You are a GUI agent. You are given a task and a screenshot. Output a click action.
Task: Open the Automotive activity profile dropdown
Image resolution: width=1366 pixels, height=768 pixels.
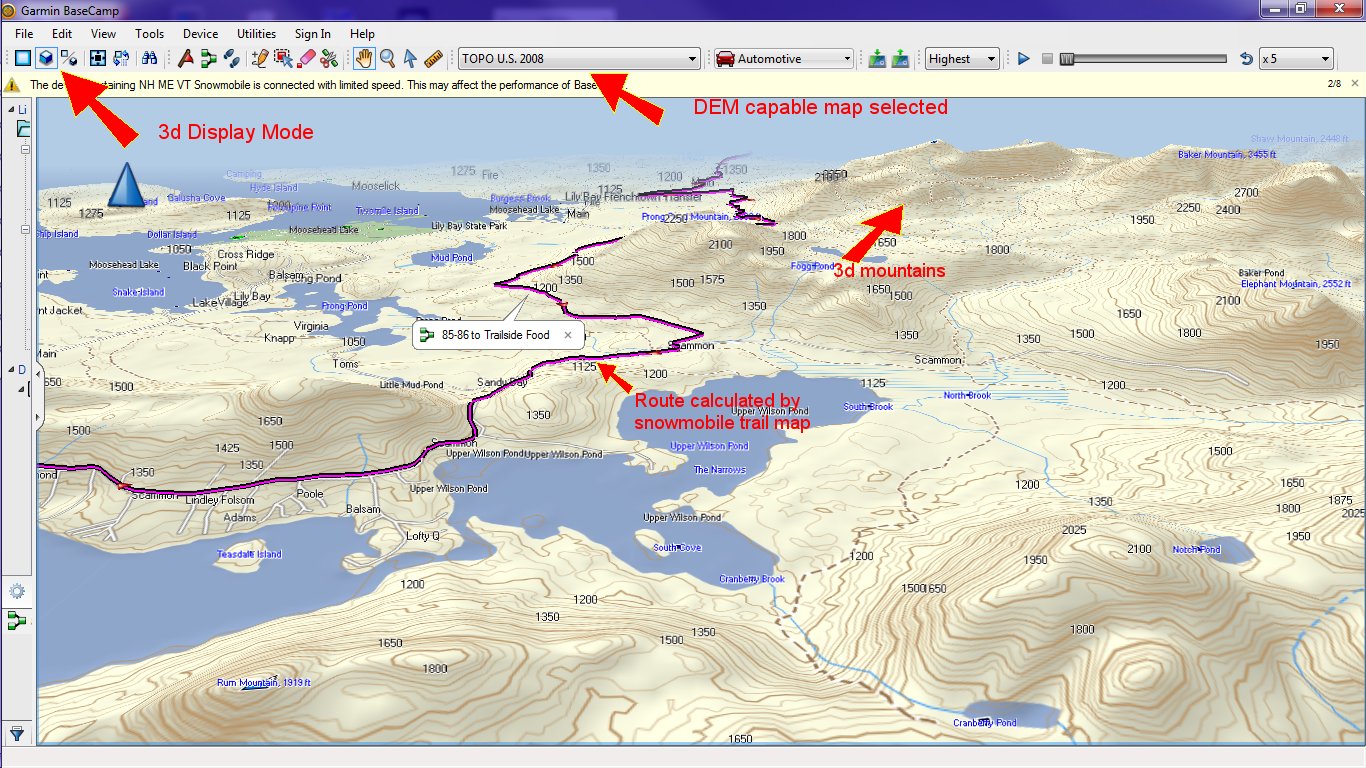(783, 59)
